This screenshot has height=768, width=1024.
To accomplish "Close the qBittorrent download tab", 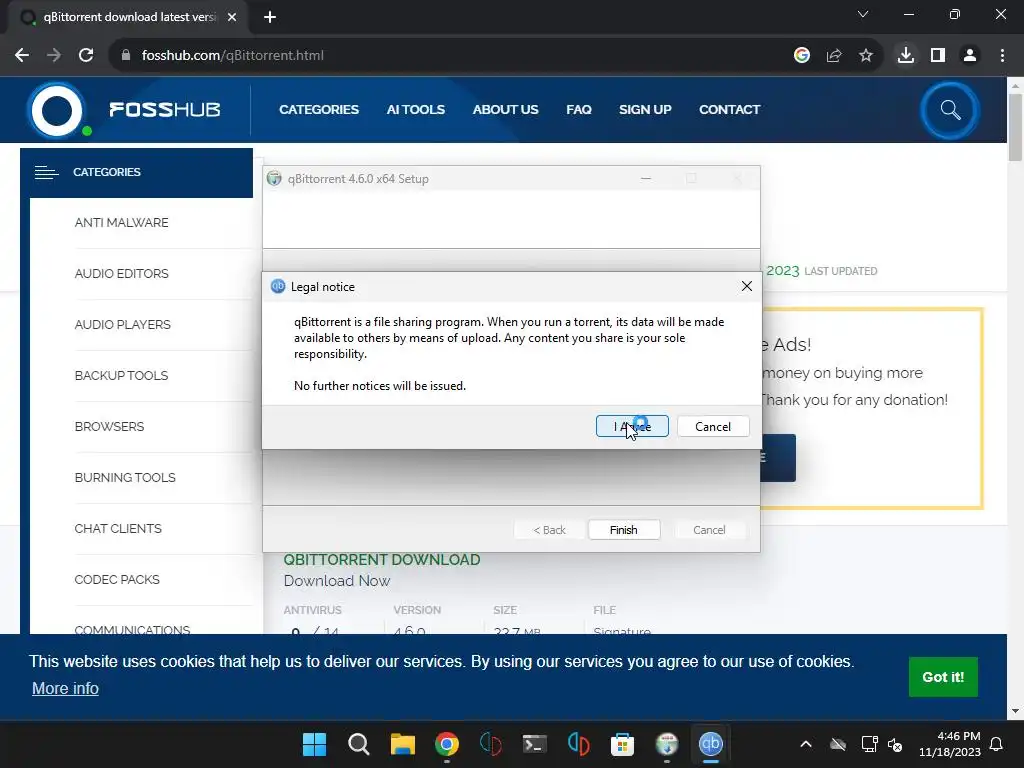I will 232,17.
